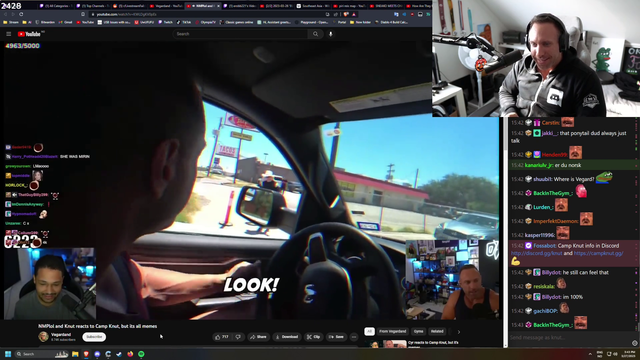Open Windows Start menu
The height and width of the screenshot is (360, 640).
point(8,354)
